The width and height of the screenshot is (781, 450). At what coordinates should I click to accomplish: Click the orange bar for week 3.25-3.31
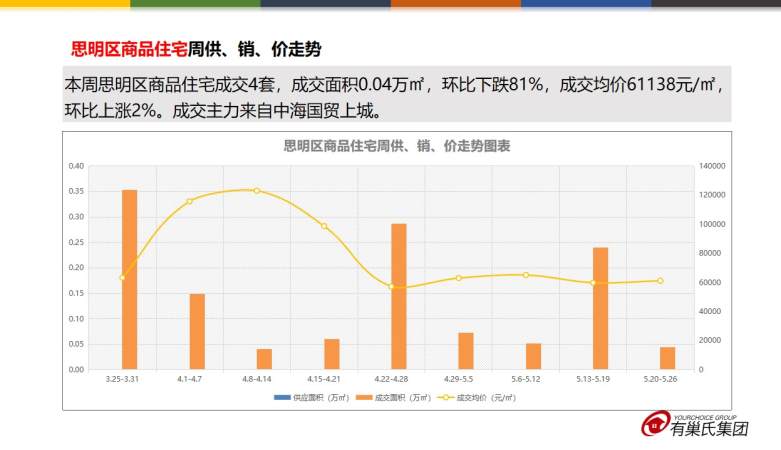click(x=130, y=280)
